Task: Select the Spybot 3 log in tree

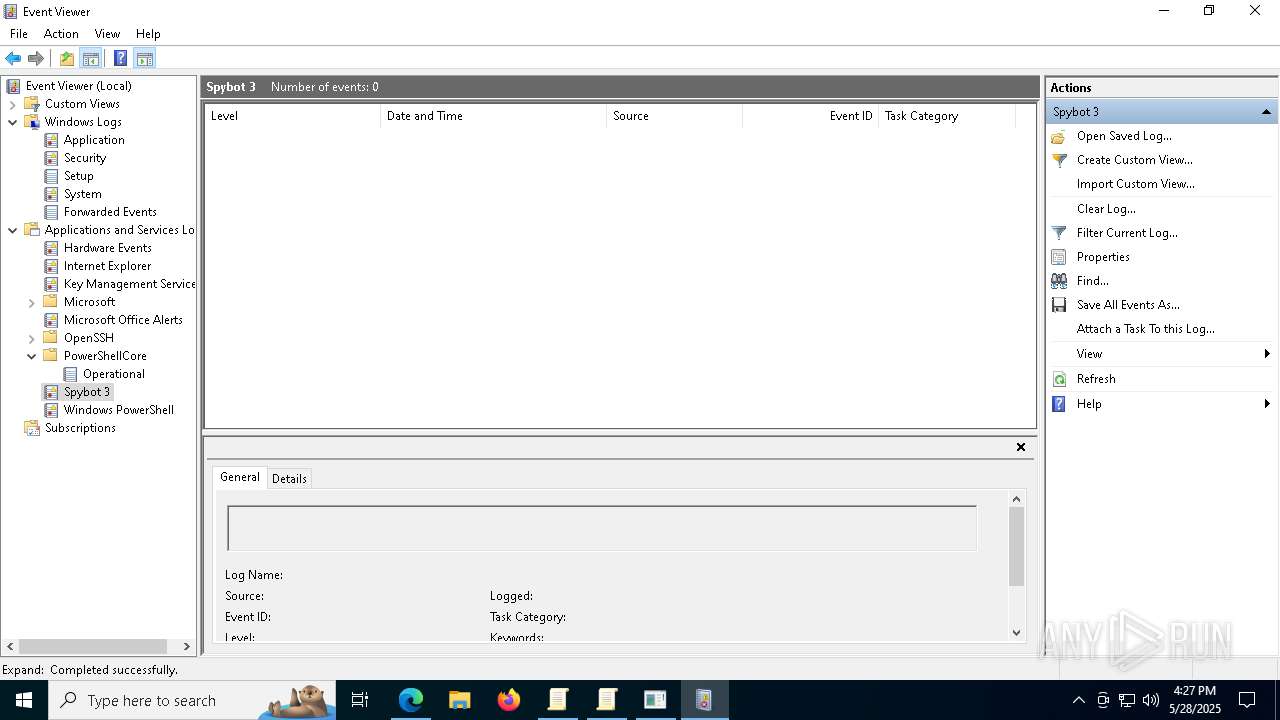Action: (87, 392)
